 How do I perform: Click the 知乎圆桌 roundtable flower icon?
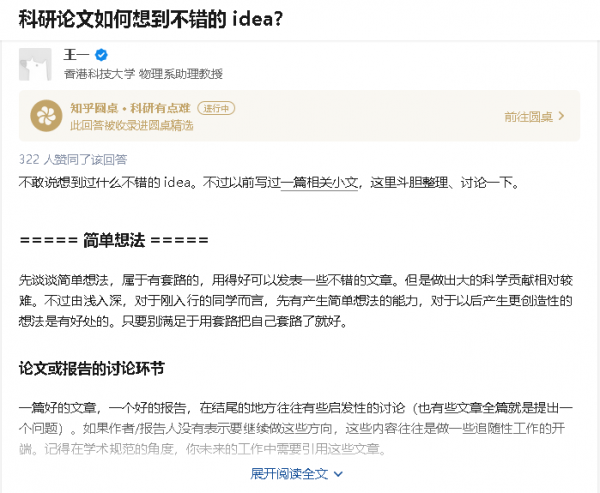(45, 116)
